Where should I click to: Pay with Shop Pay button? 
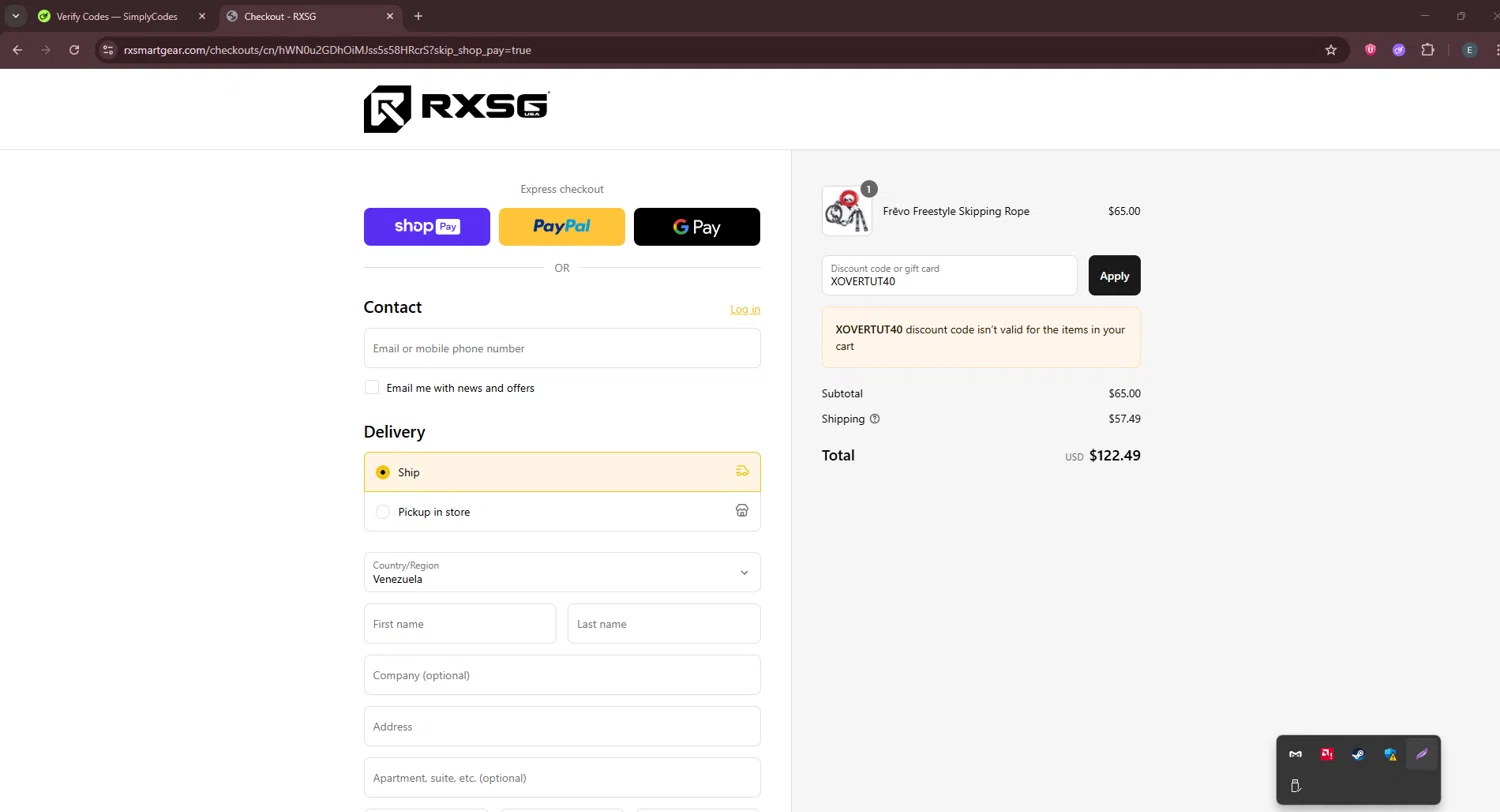pyautogui.click(x=427, y=227)
